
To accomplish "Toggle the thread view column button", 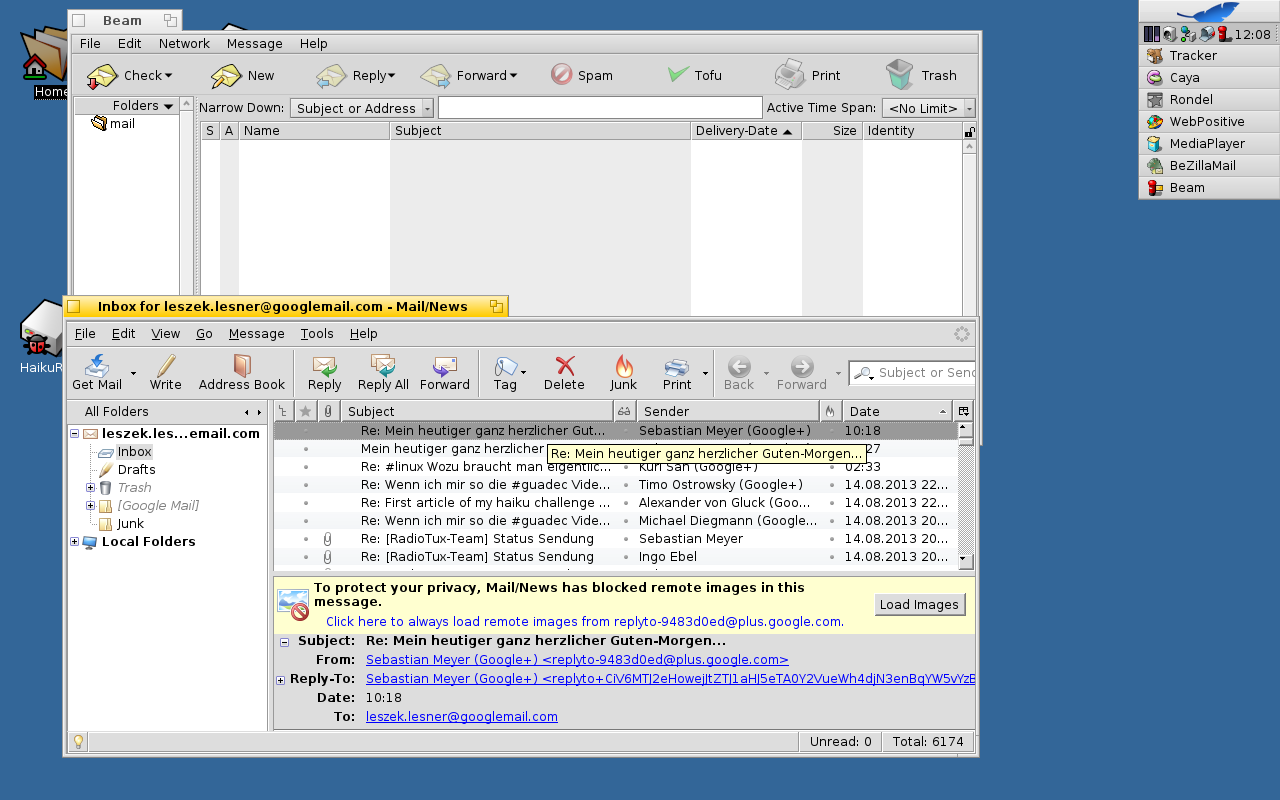I will click(x=283, y=411).
